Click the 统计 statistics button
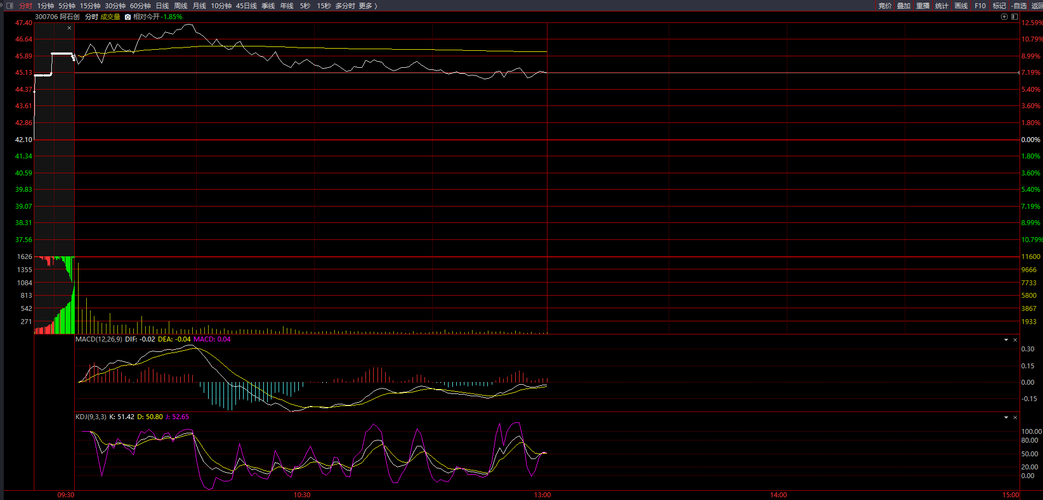1043x500 pixels. [942, 5]
